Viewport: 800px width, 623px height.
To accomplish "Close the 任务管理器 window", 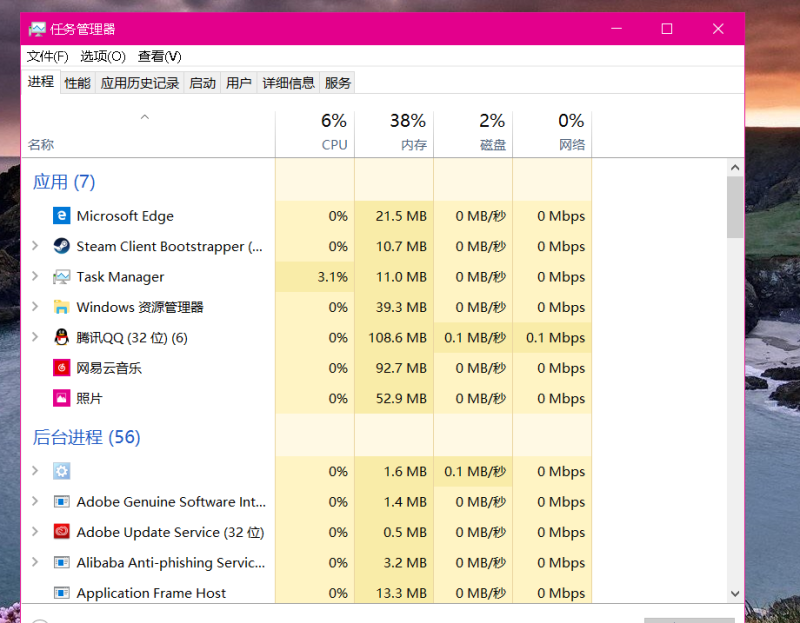I will (718, 29).
